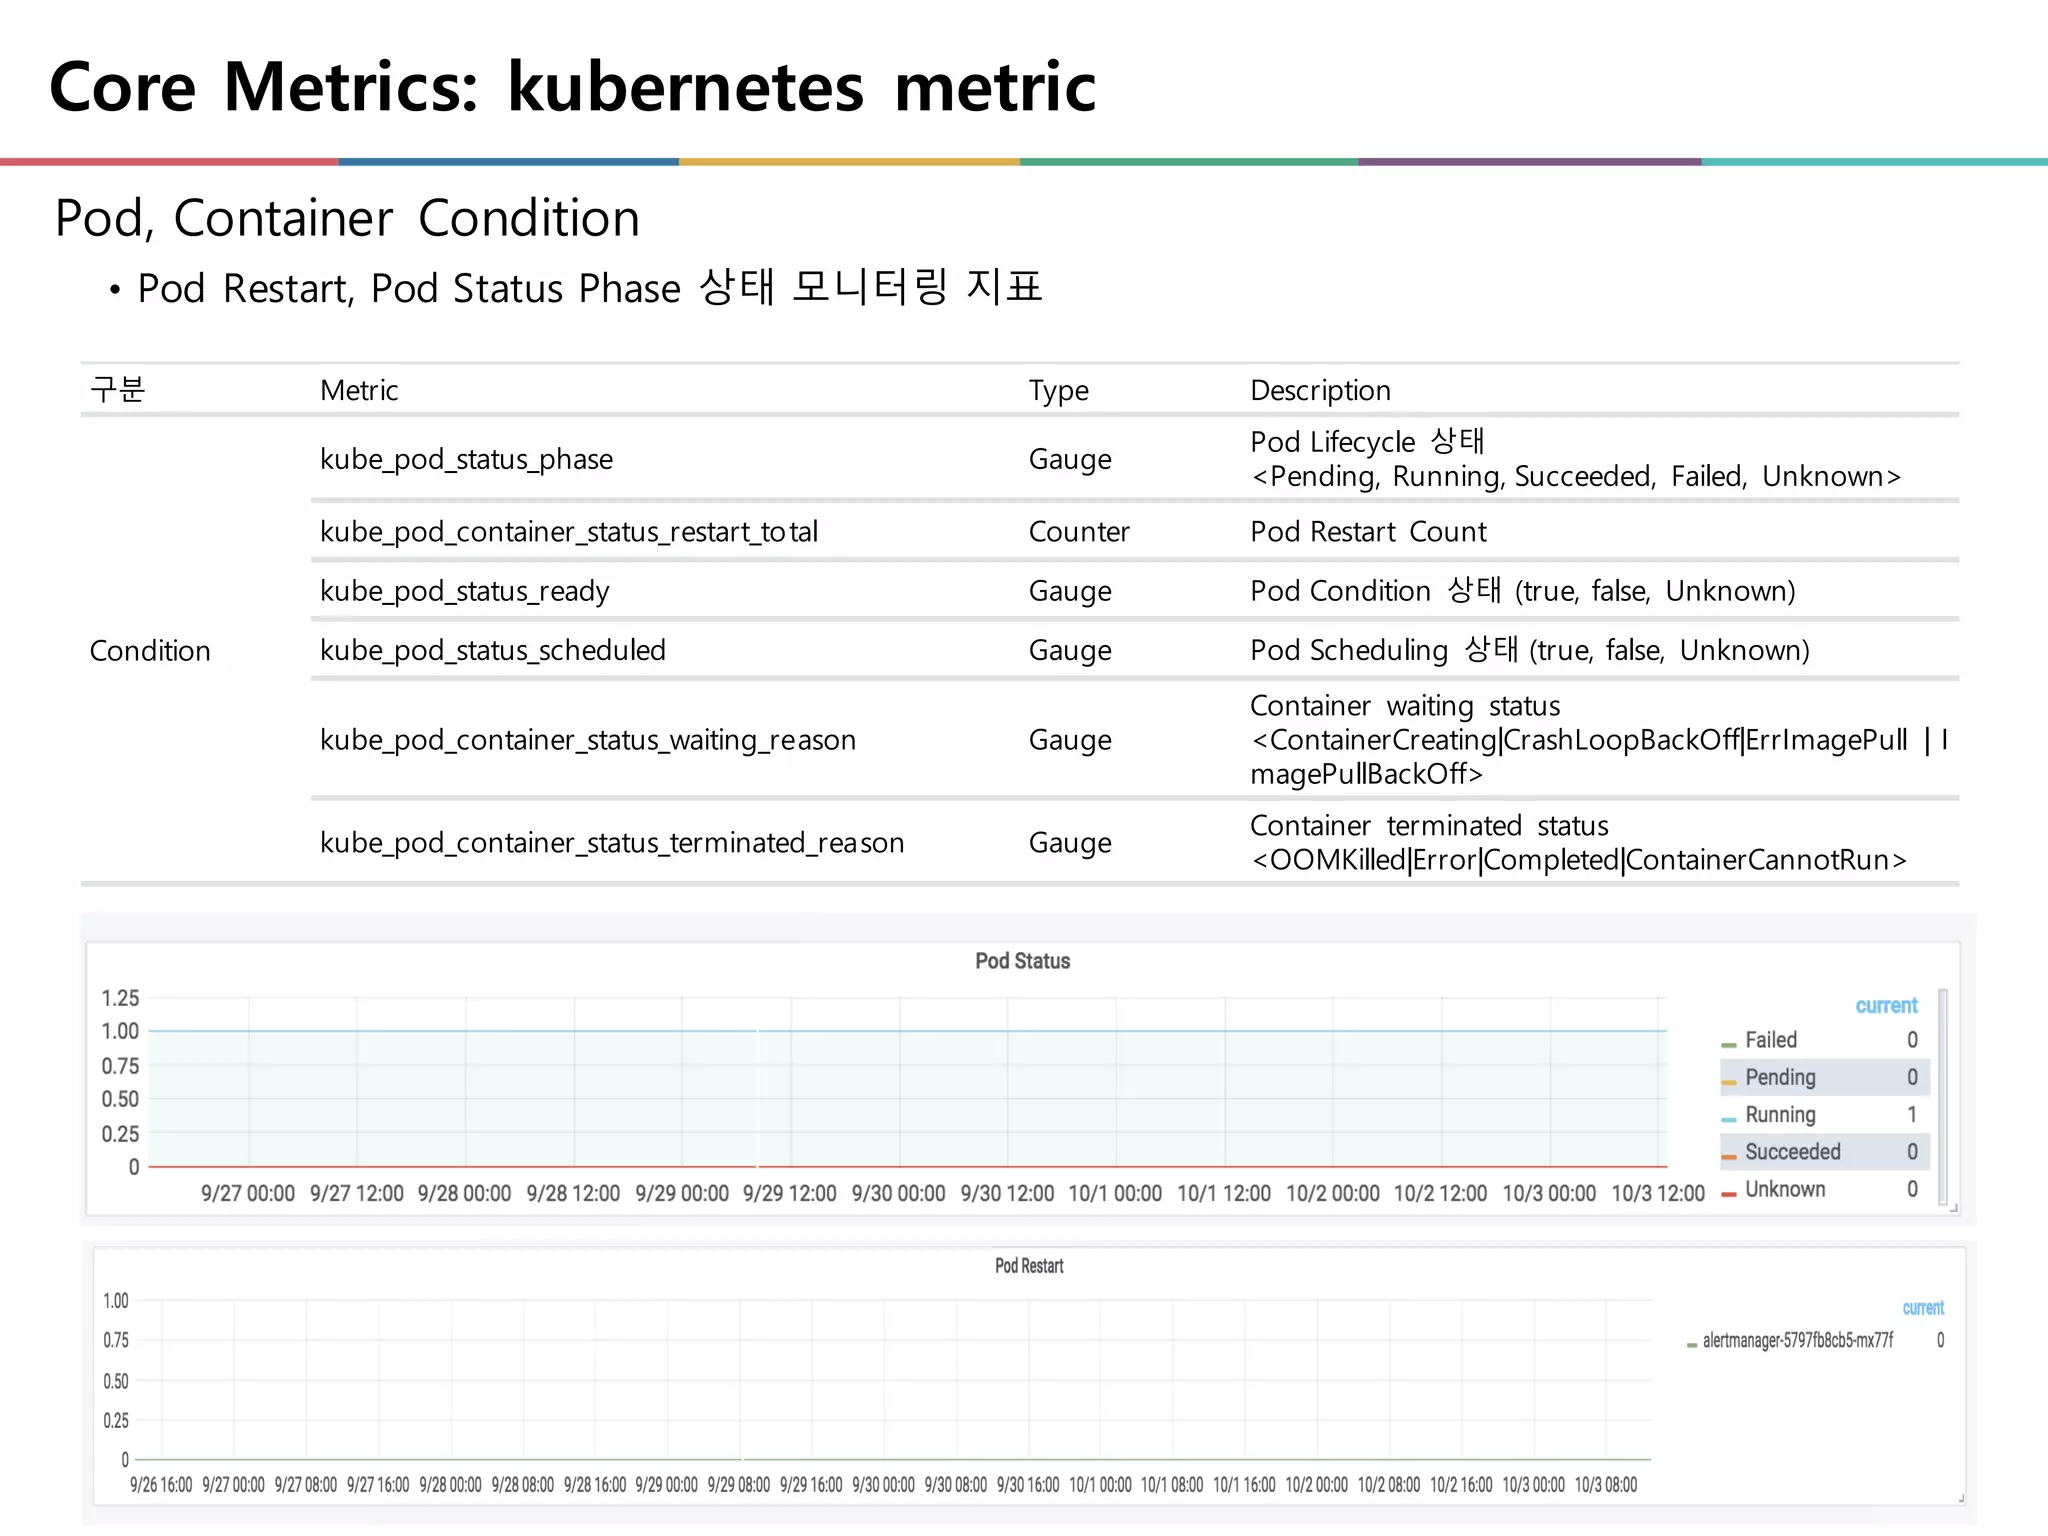Click the Pod Status legend scrollbar

1943,1095
